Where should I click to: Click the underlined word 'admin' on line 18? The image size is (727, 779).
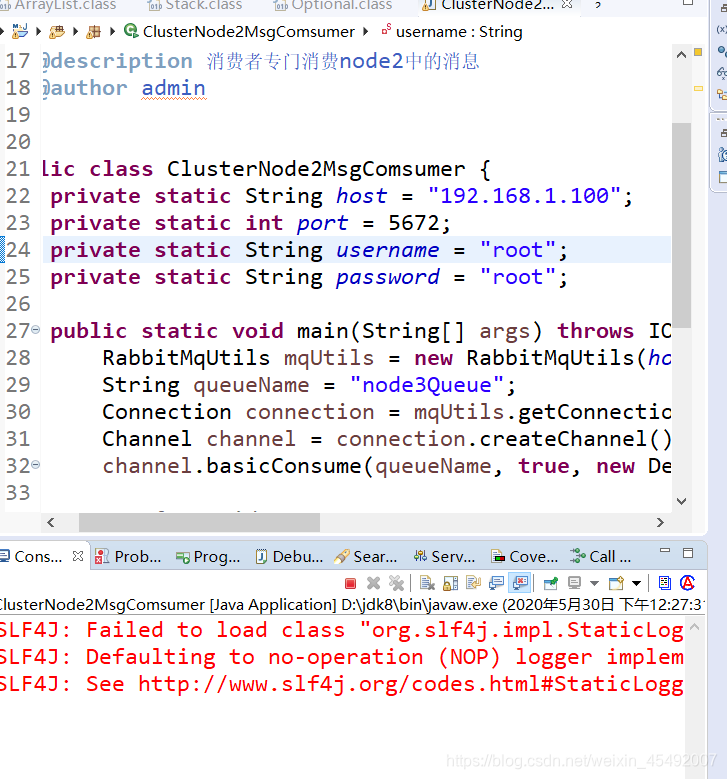point(173,88)
